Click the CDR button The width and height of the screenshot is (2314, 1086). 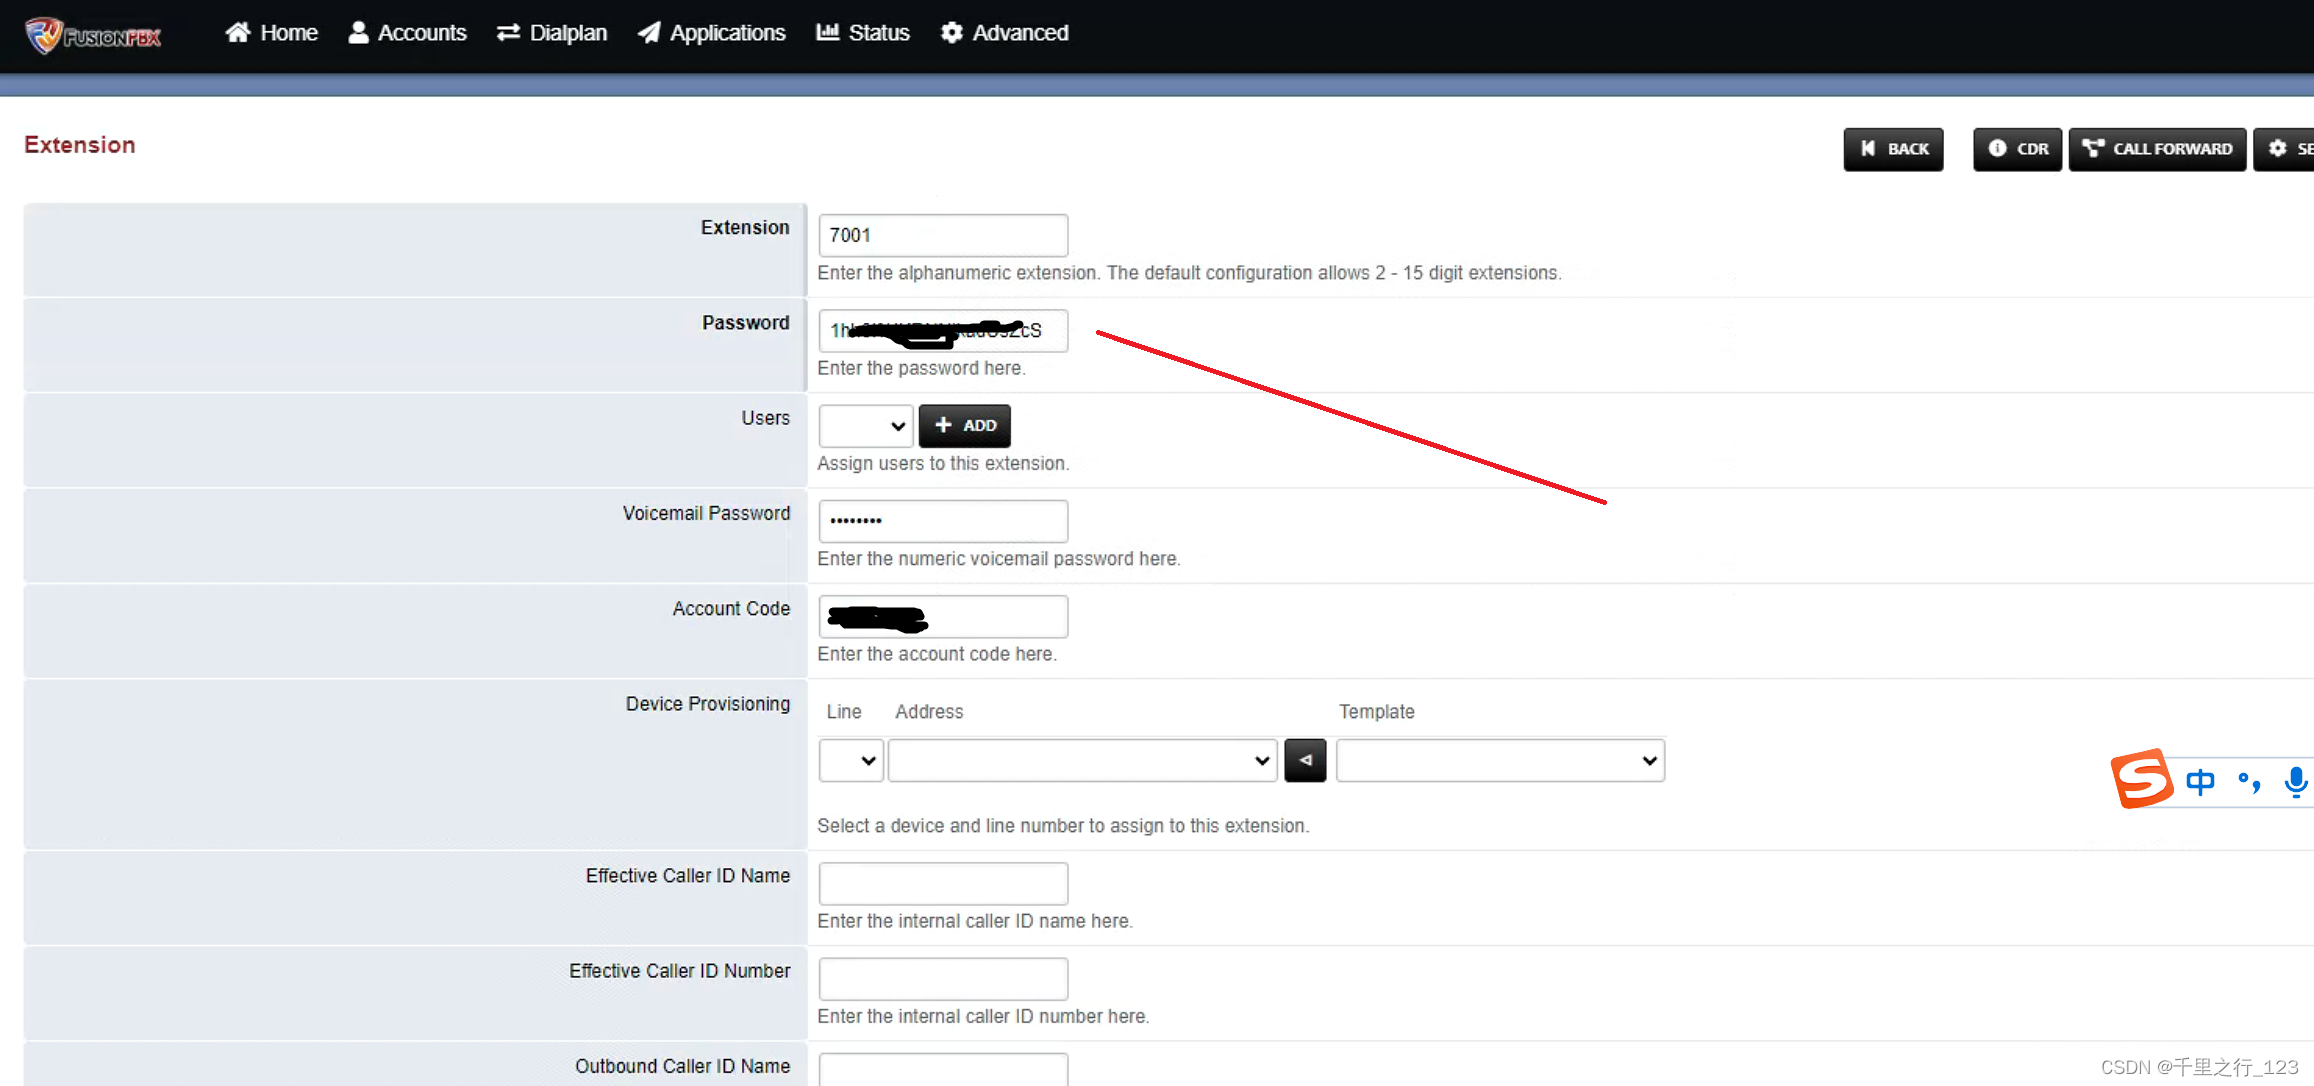(x=2017, y=149)
